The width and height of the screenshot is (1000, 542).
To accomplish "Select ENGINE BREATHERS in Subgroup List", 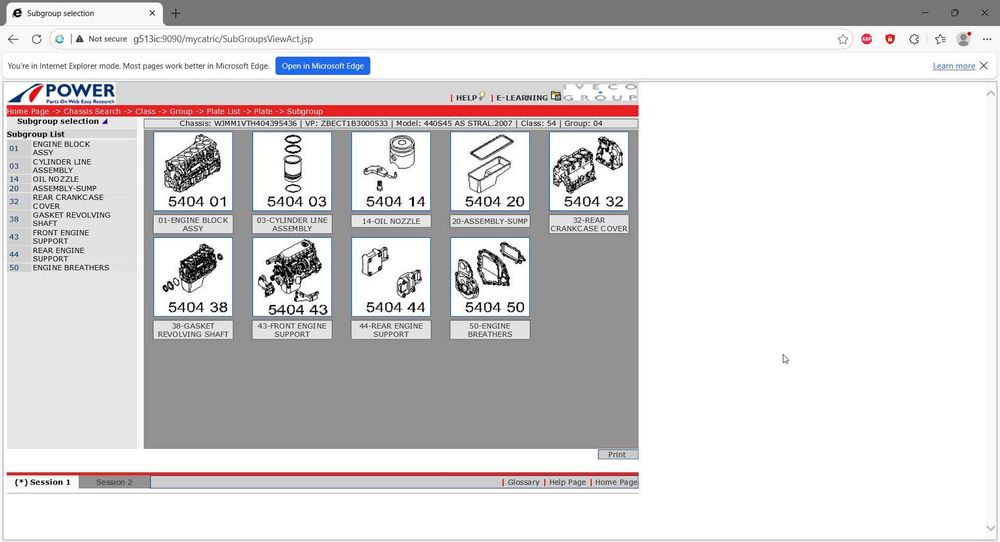I will (71, 268).
